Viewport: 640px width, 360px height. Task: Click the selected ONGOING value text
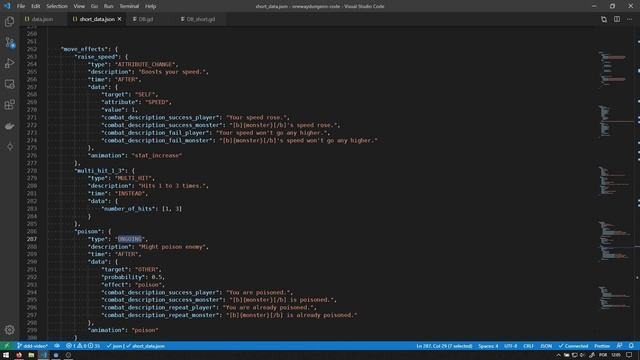point(129,239)
